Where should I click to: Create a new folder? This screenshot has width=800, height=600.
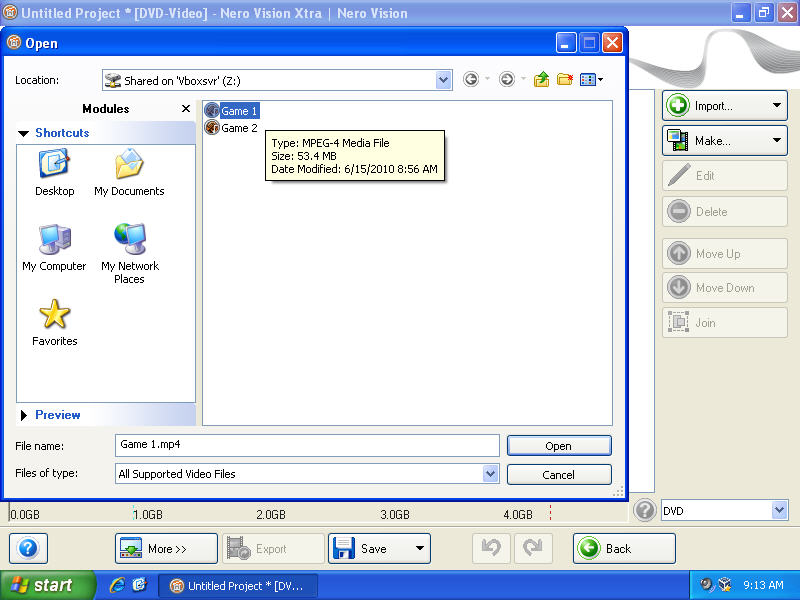(565, 80)
